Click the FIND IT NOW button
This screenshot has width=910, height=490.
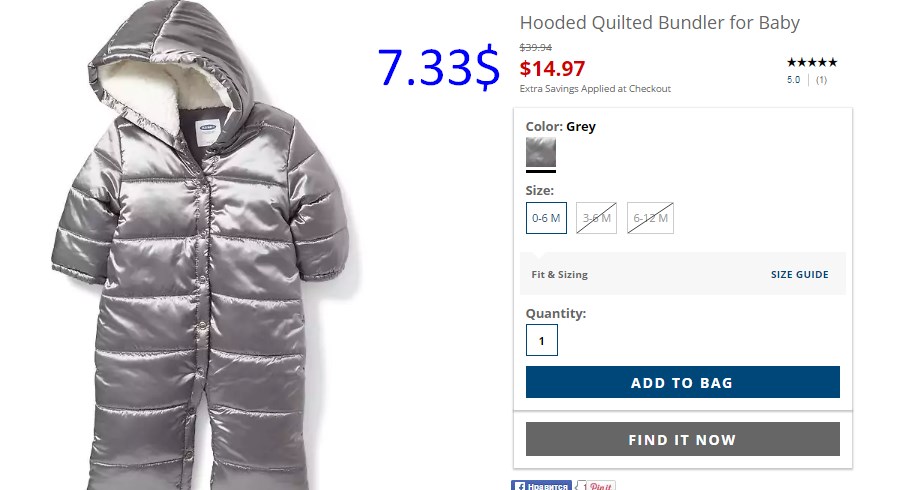682,439
